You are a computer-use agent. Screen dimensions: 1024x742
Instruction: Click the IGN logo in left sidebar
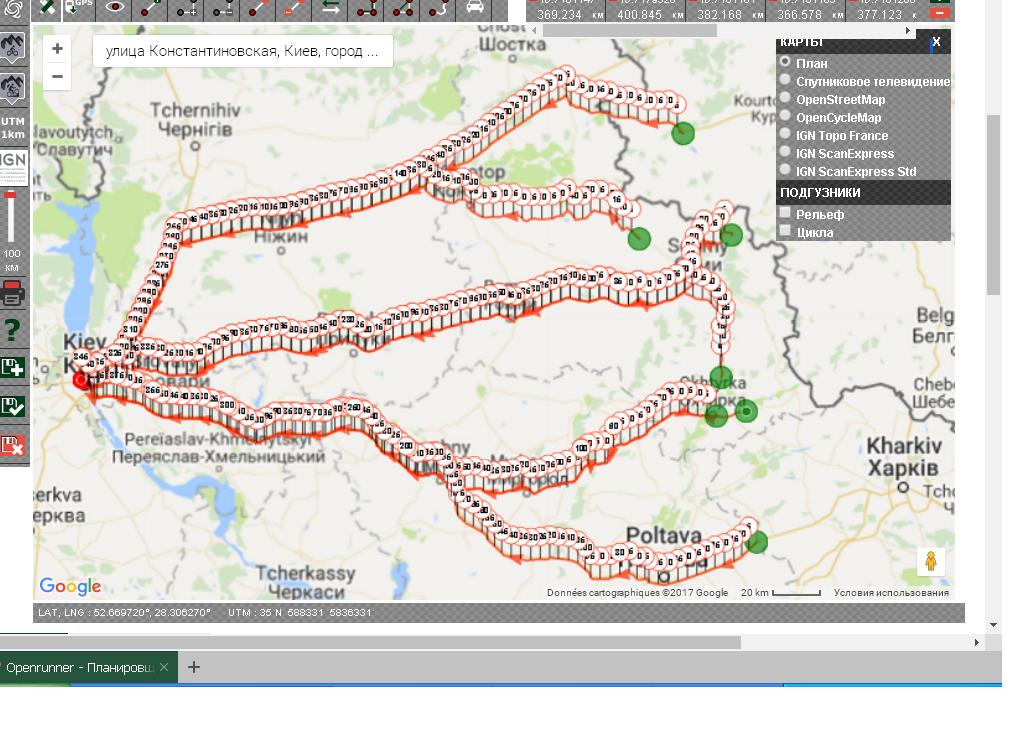(13, 167)
